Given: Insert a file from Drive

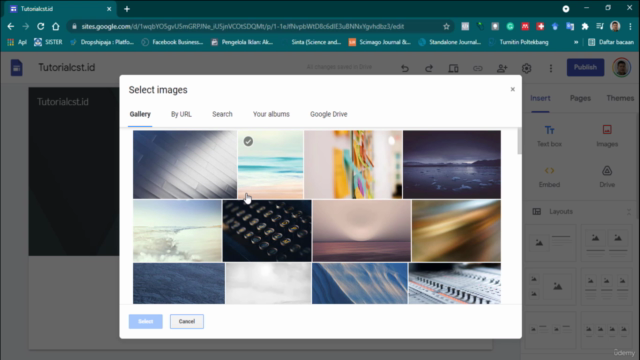Looking at the screenshot, I should point(607,177).
